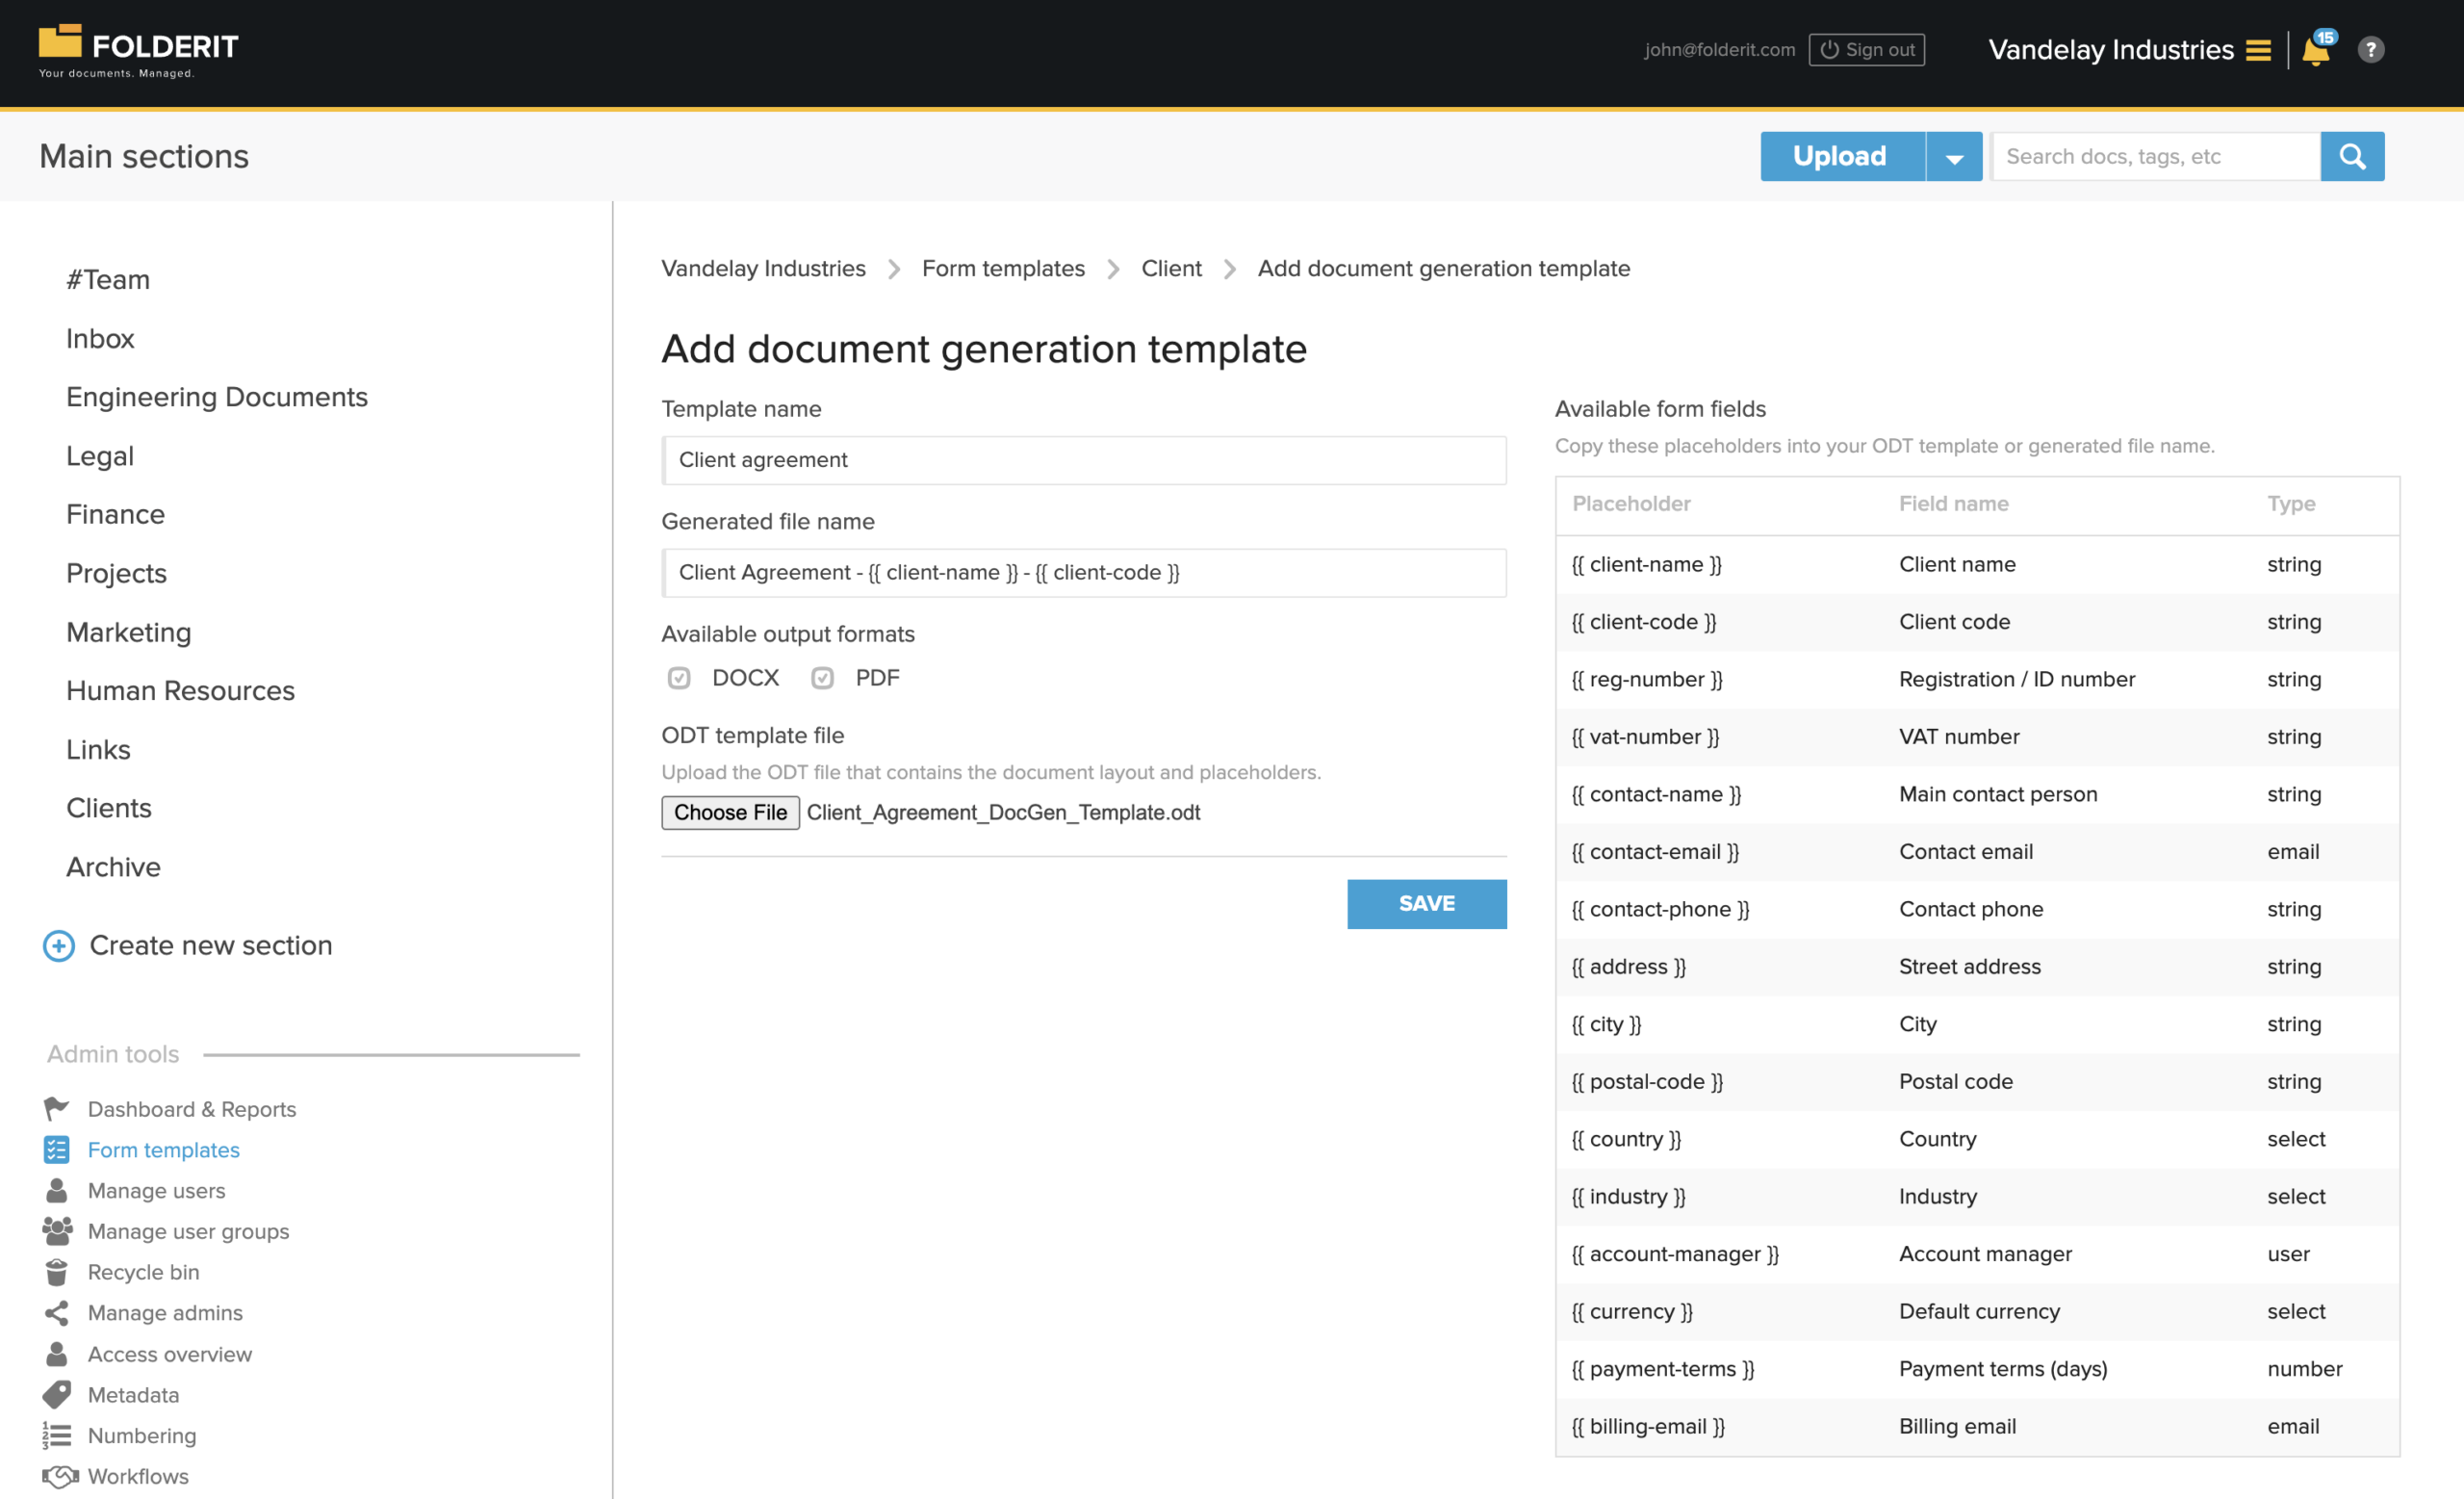Focus the Generated file name input

pos(1084,572)
